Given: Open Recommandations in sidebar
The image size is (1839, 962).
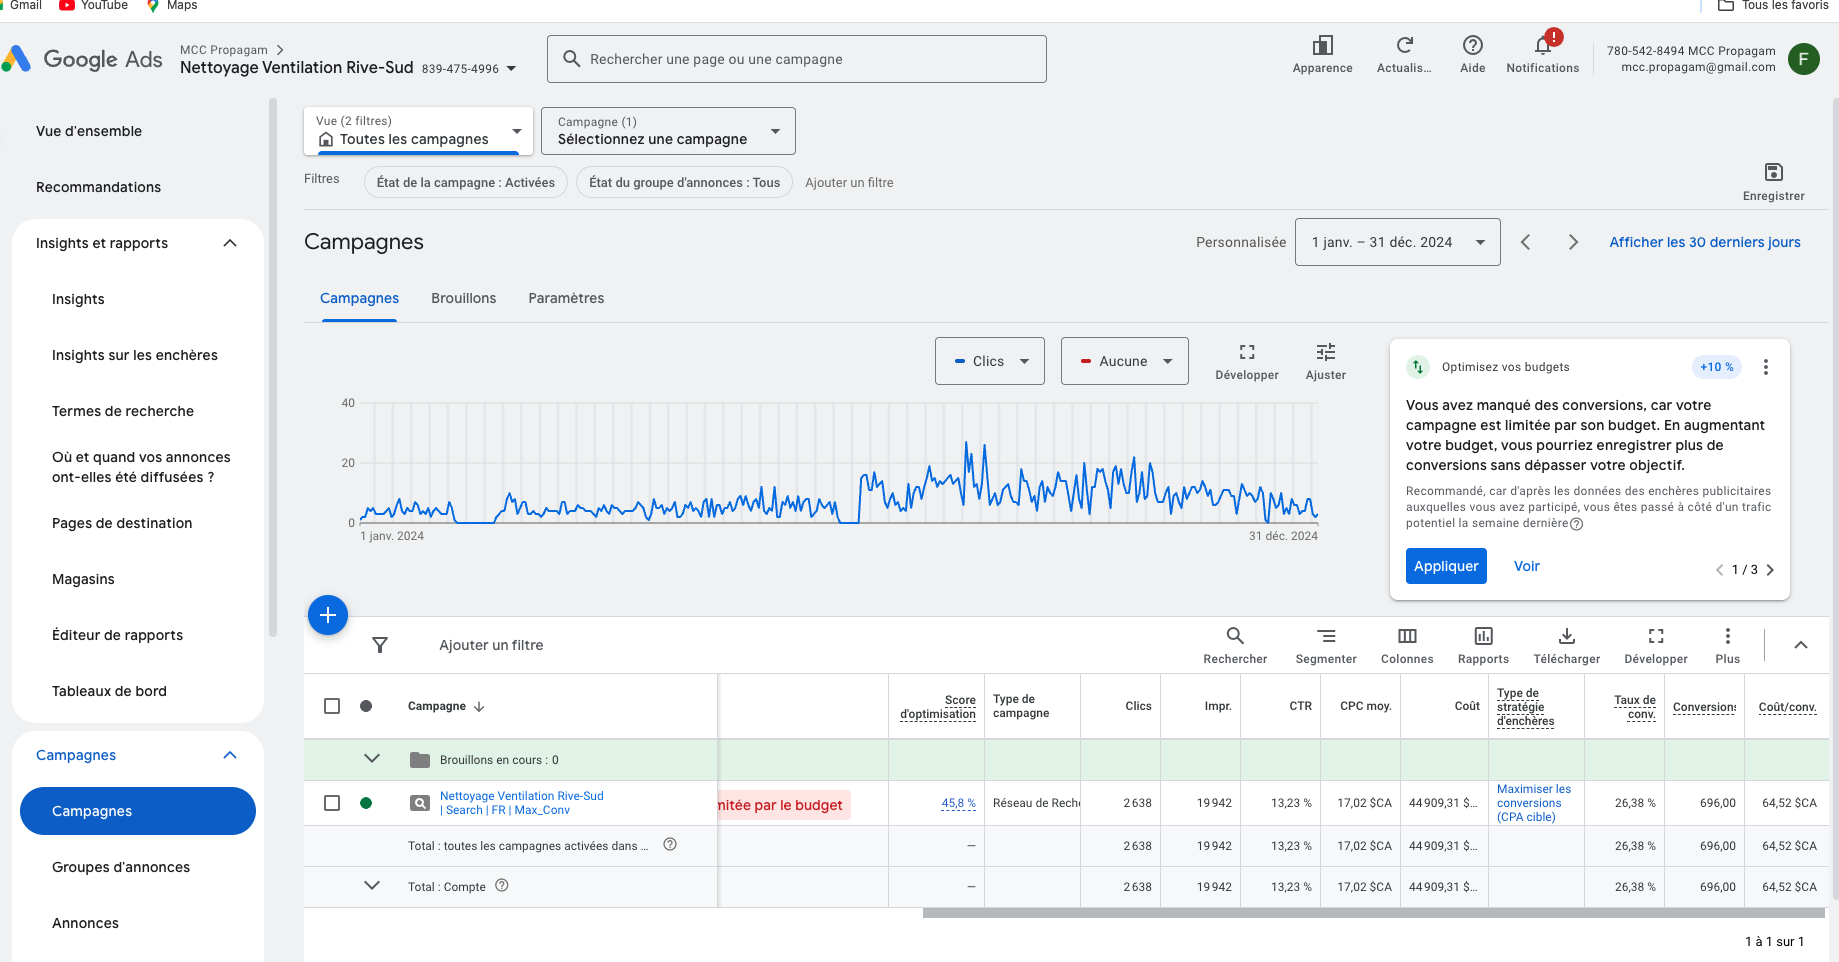Looking at the screenshot, I should click(98, 187).
